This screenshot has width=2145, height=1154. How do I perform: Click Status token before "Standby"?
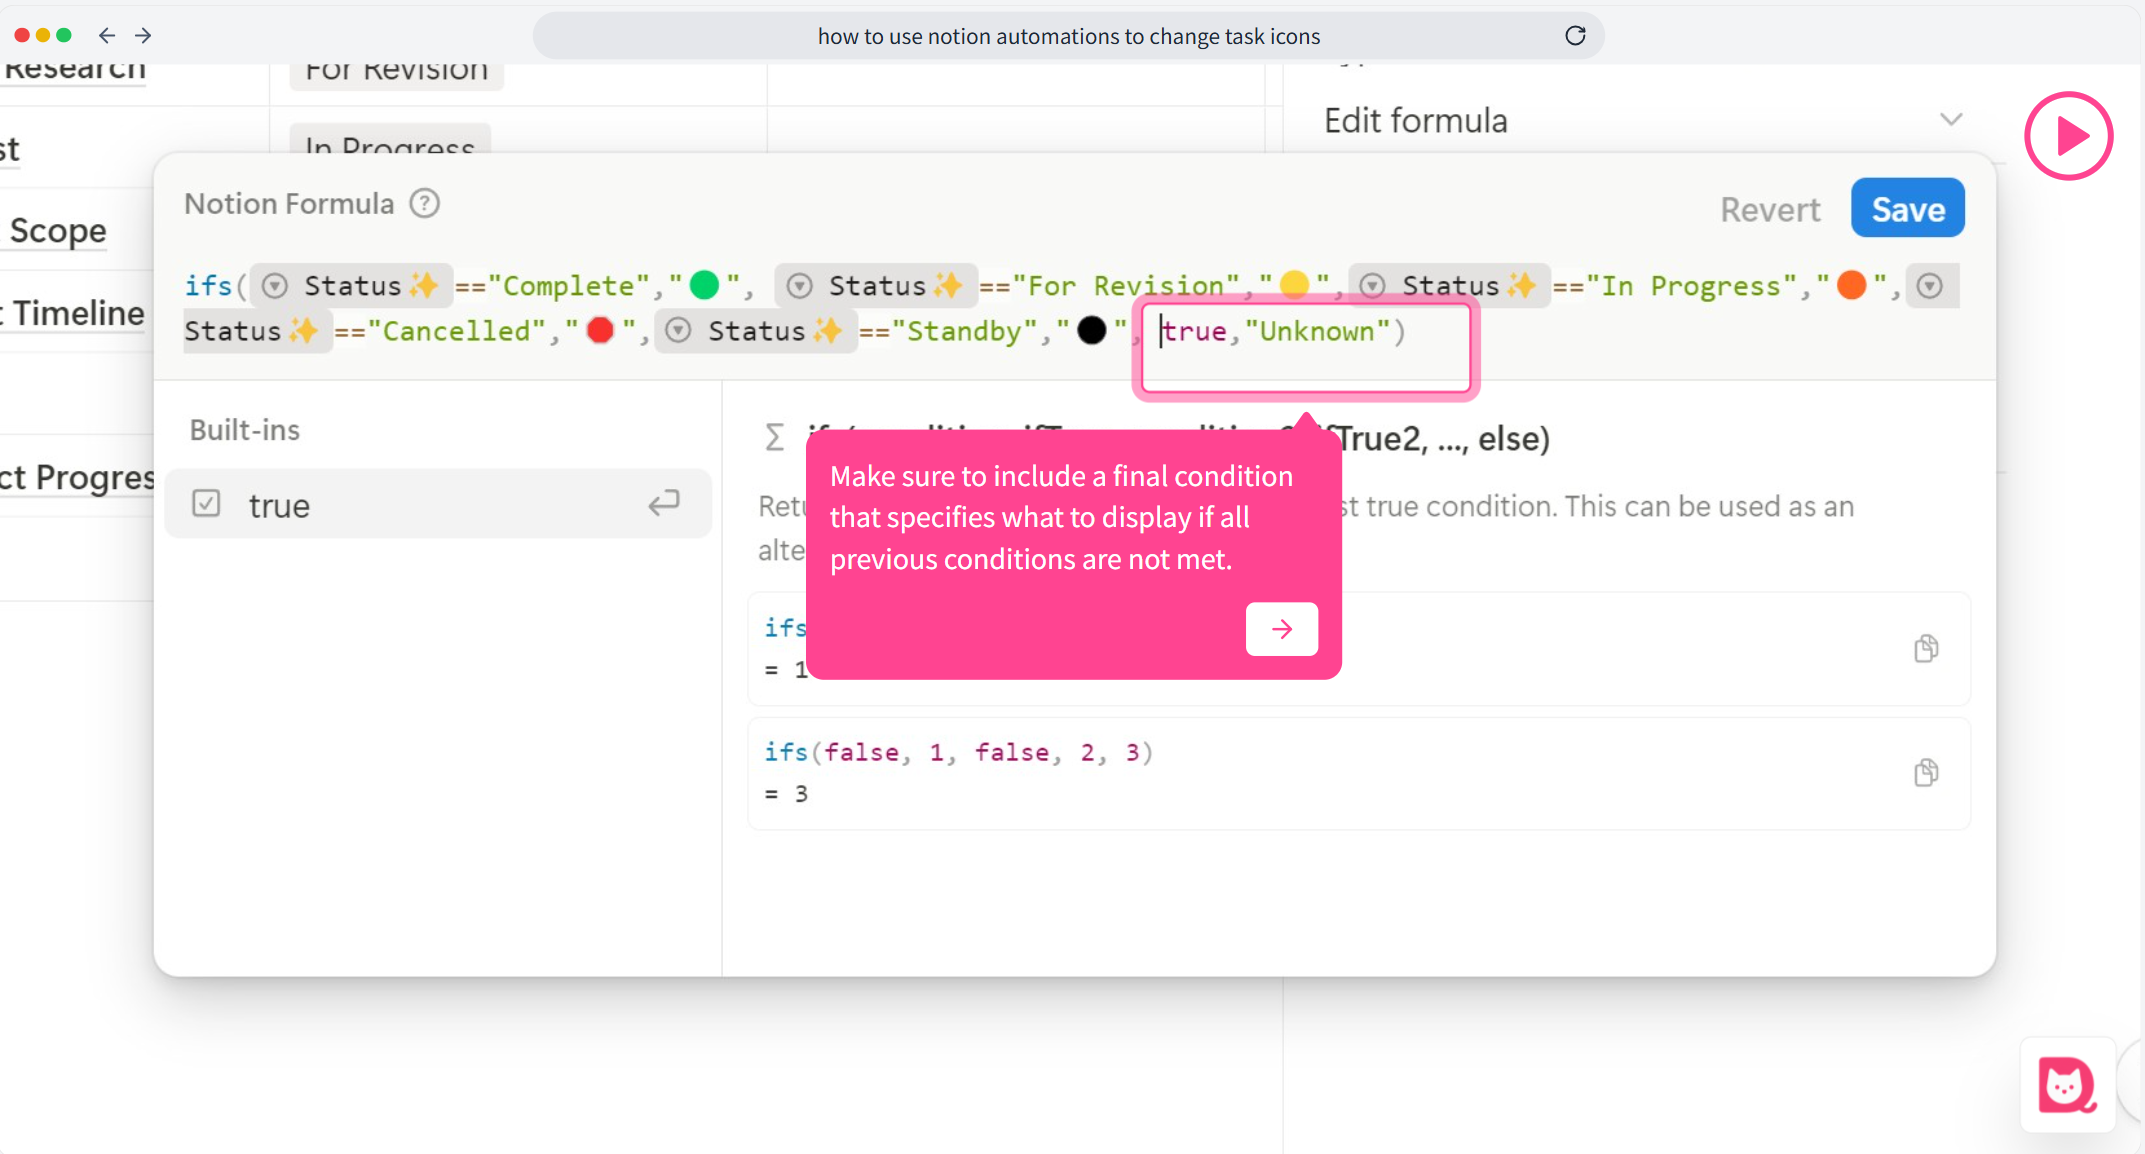(756, 330)
